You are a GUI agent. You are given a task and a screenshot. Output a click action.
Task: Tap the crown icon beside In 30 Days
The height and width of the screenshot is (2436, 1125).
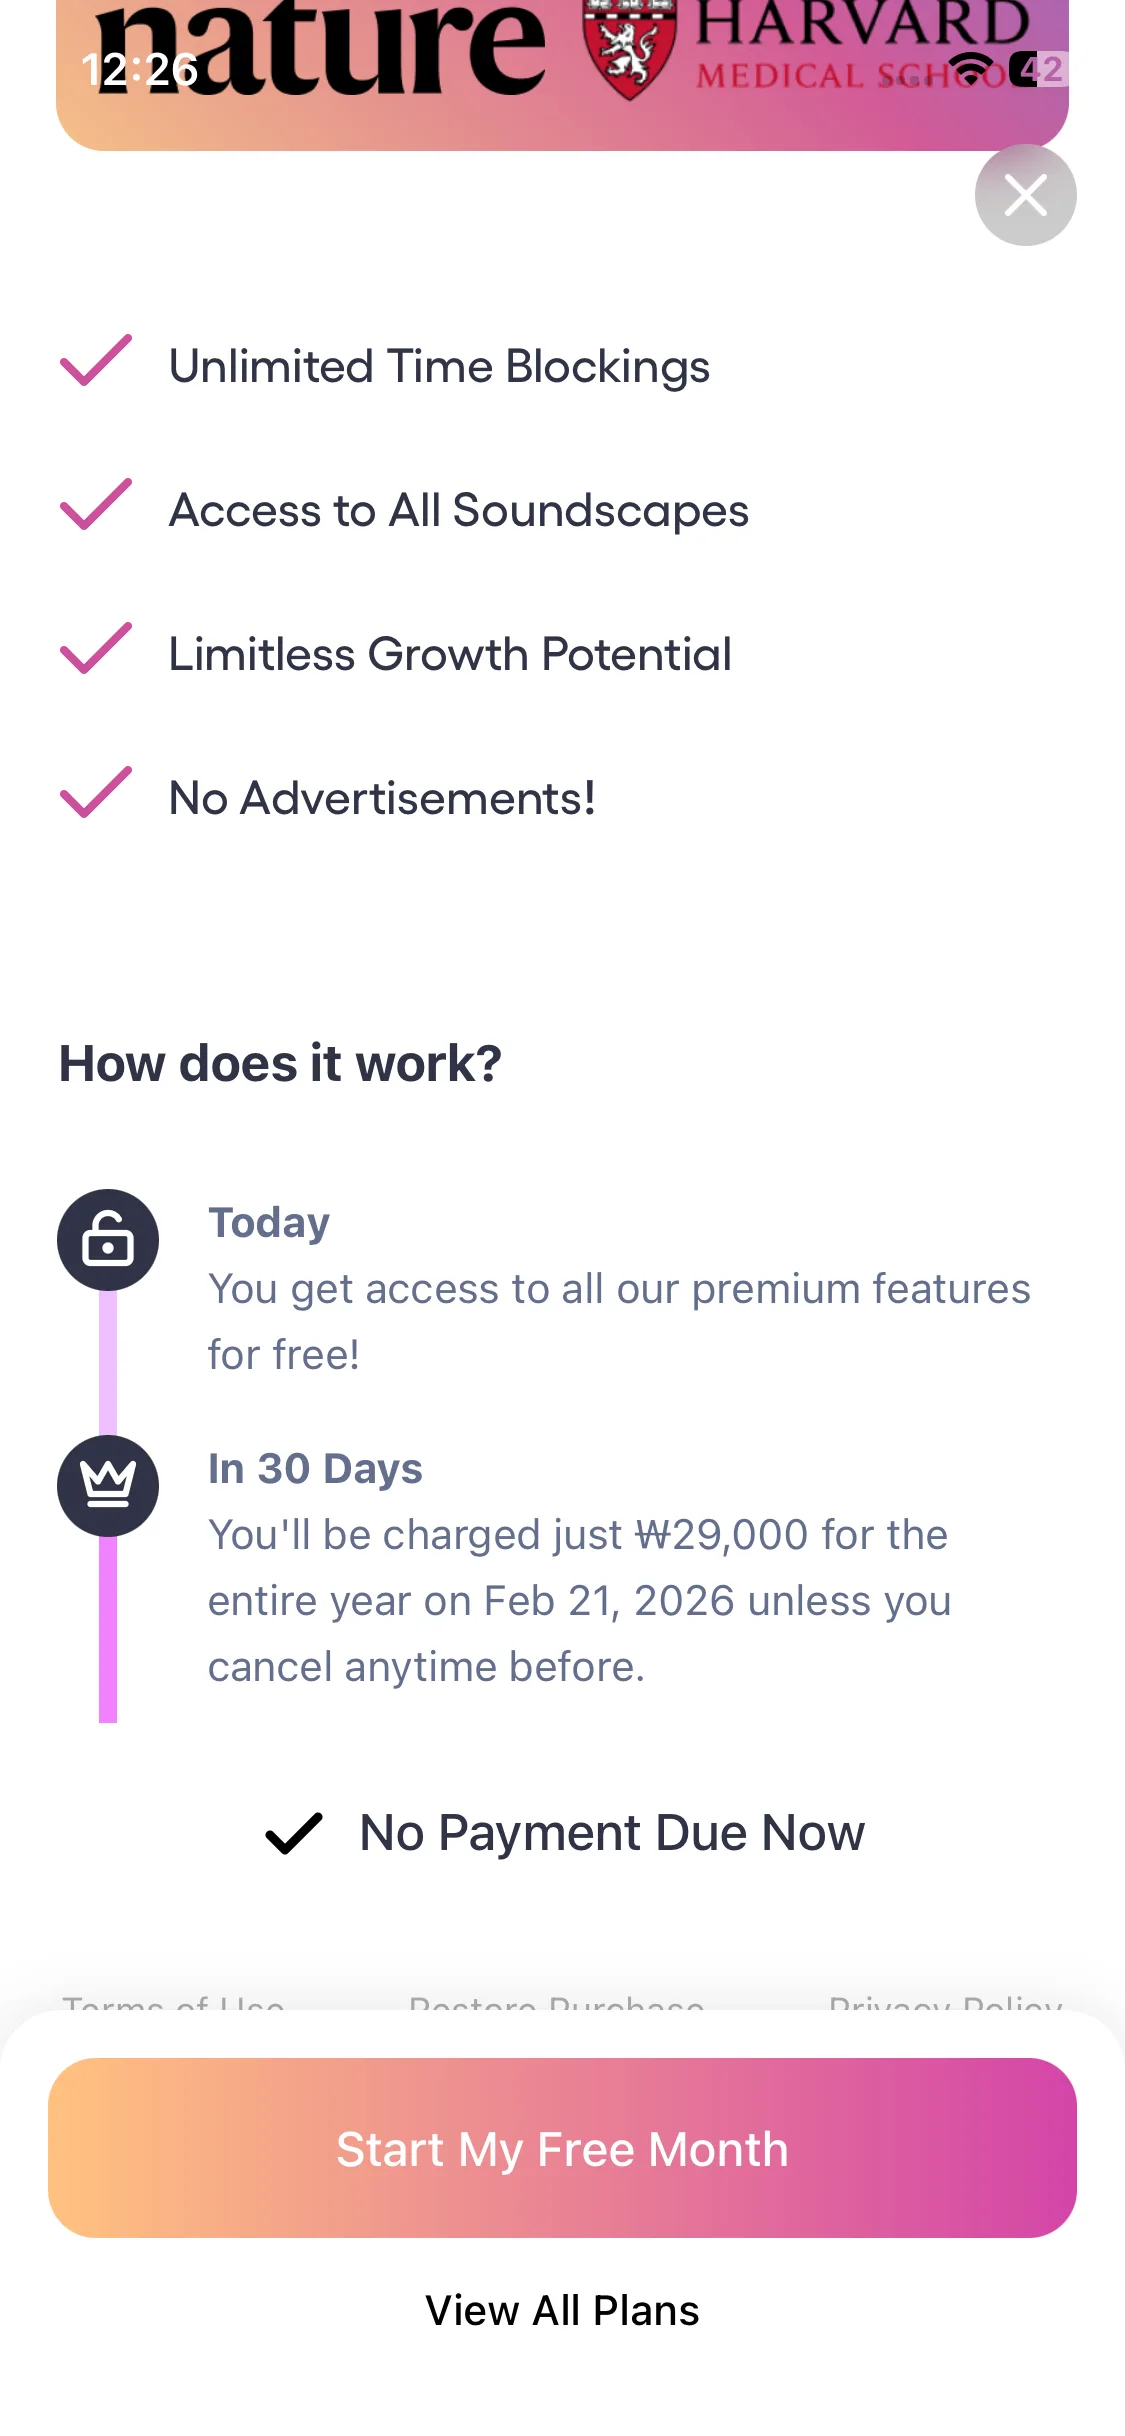click(x=108, y=1485)
